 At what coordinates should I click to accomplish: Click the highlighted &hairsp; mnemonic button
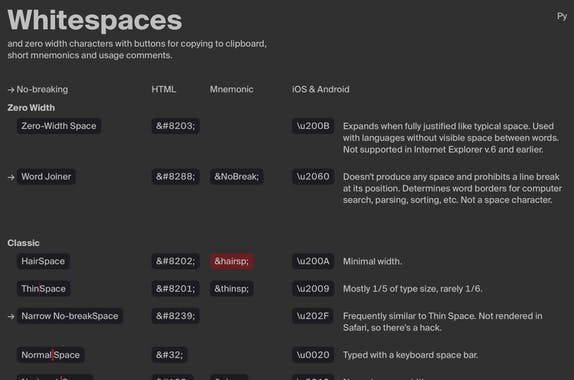point(231,261)
